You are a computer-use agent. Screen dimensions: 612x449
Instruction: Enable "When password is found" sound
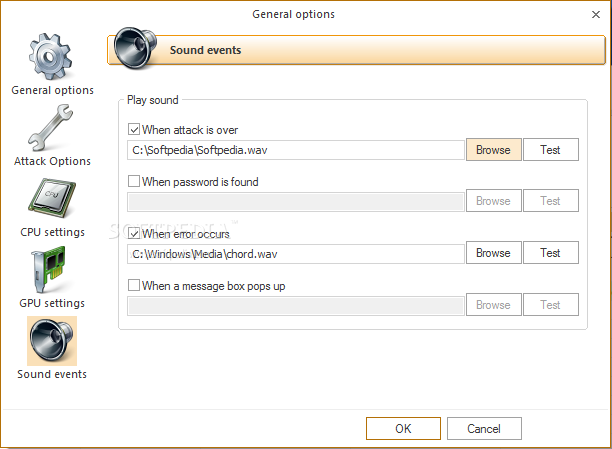coord(134,182)
